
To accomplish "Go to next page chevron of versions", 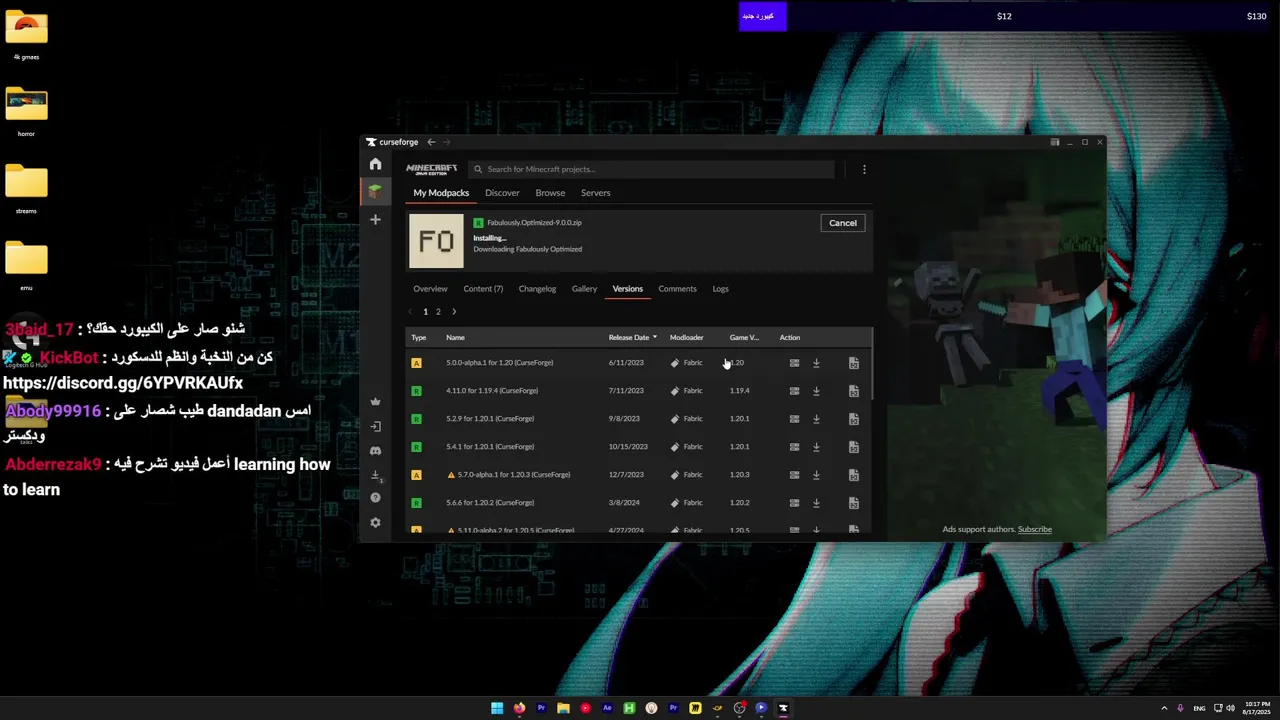I will [x=454, y=312].
